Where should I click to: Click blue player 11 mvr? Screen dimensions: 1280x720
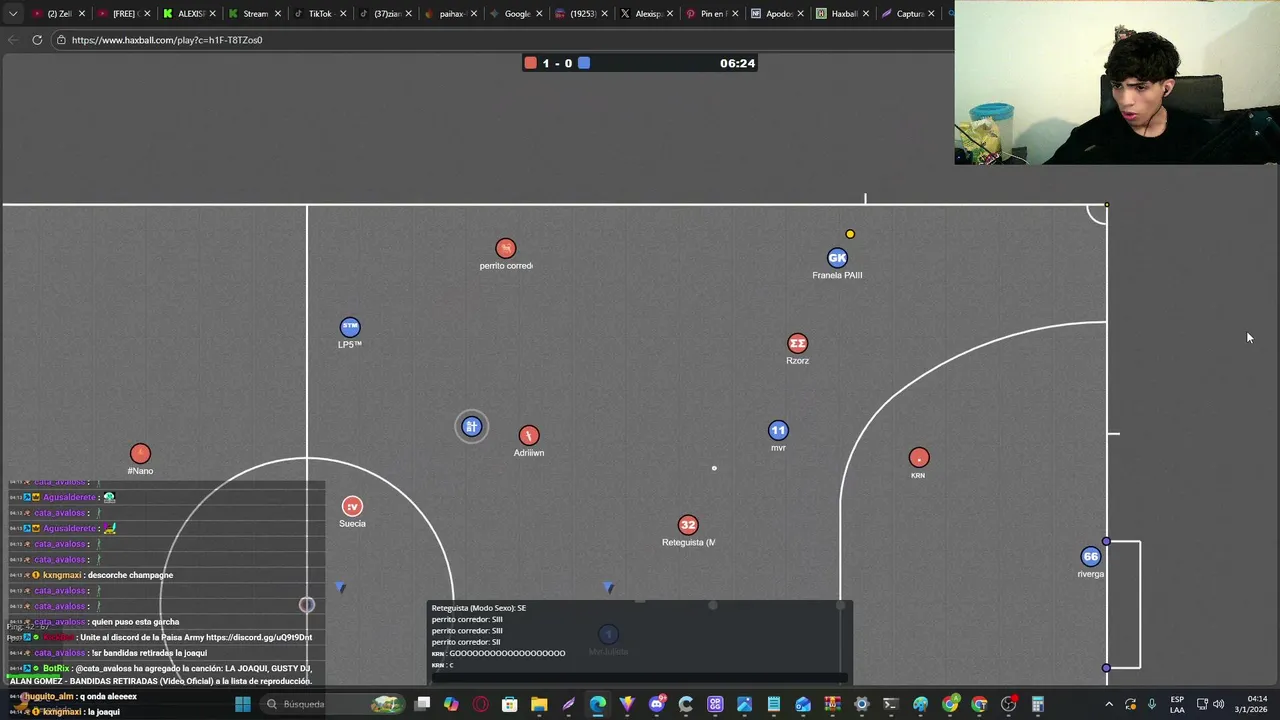coord(778,431)
